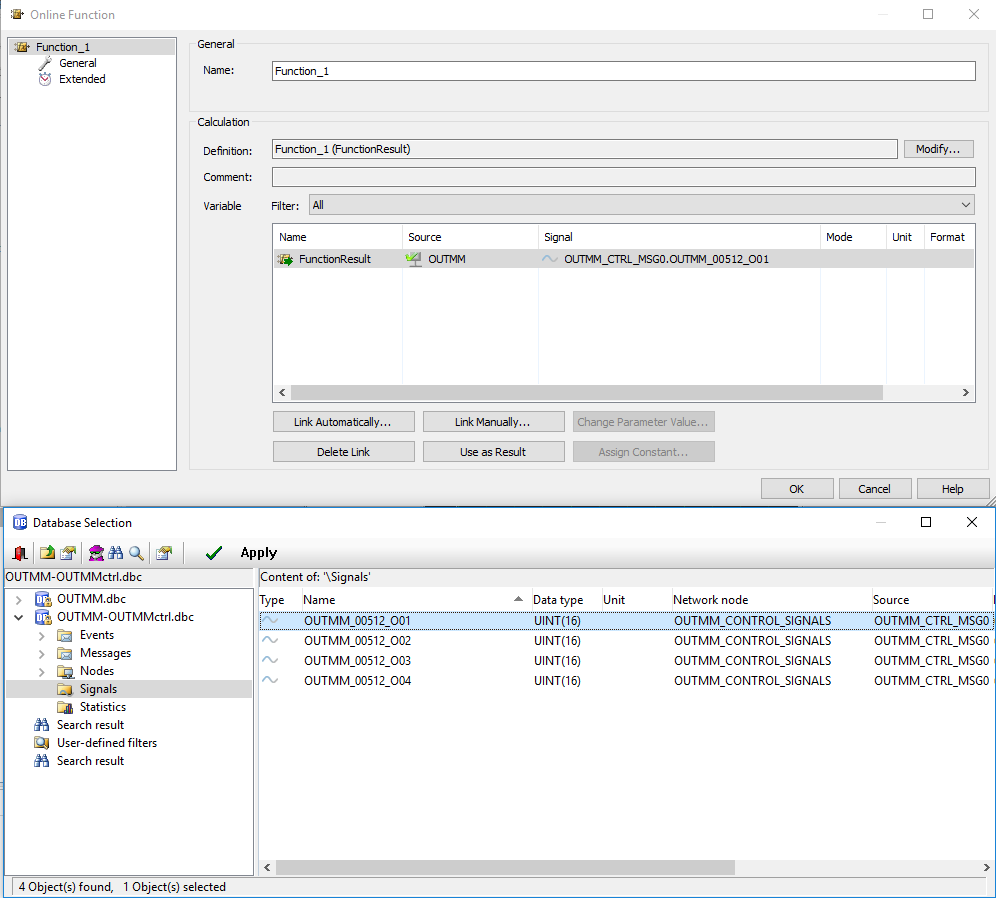The image size is (996, 898).
Task: Click the variable table horizontal scrollbar
Action: [x=586, y=392]
